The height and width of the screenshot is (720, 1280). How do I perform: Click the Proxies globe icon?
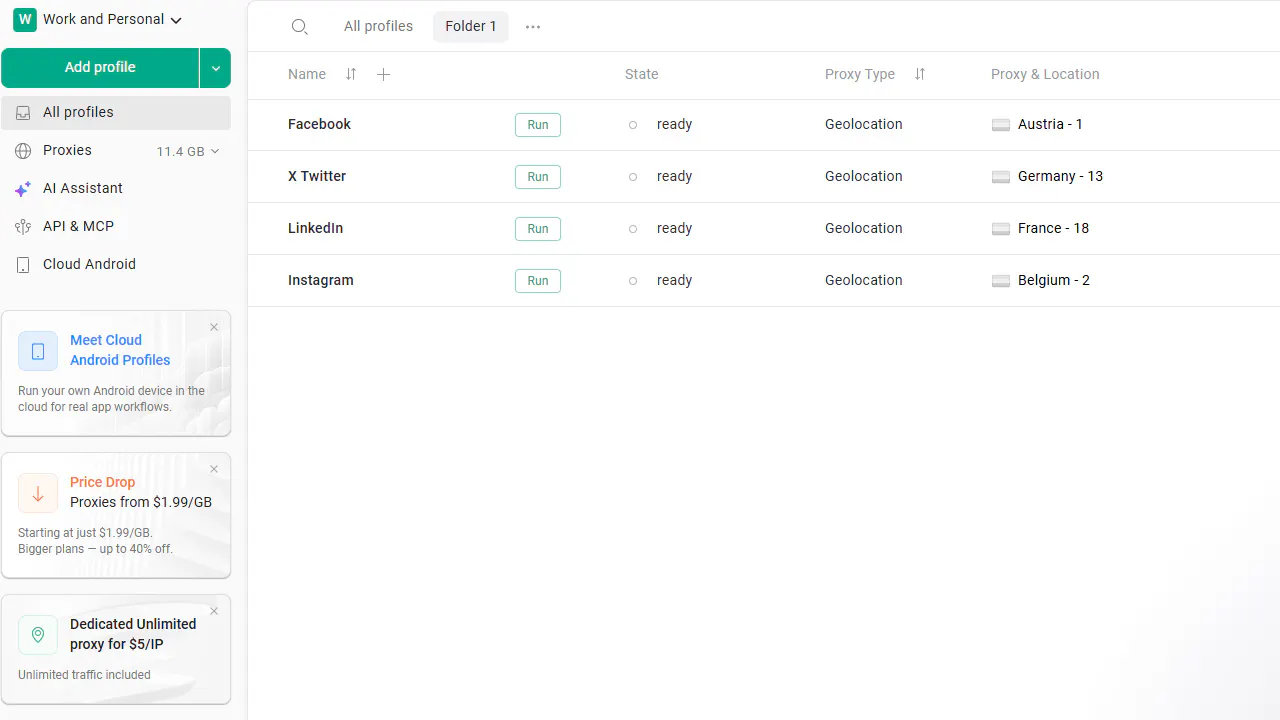pyautogui.click(x=23, y=151)
